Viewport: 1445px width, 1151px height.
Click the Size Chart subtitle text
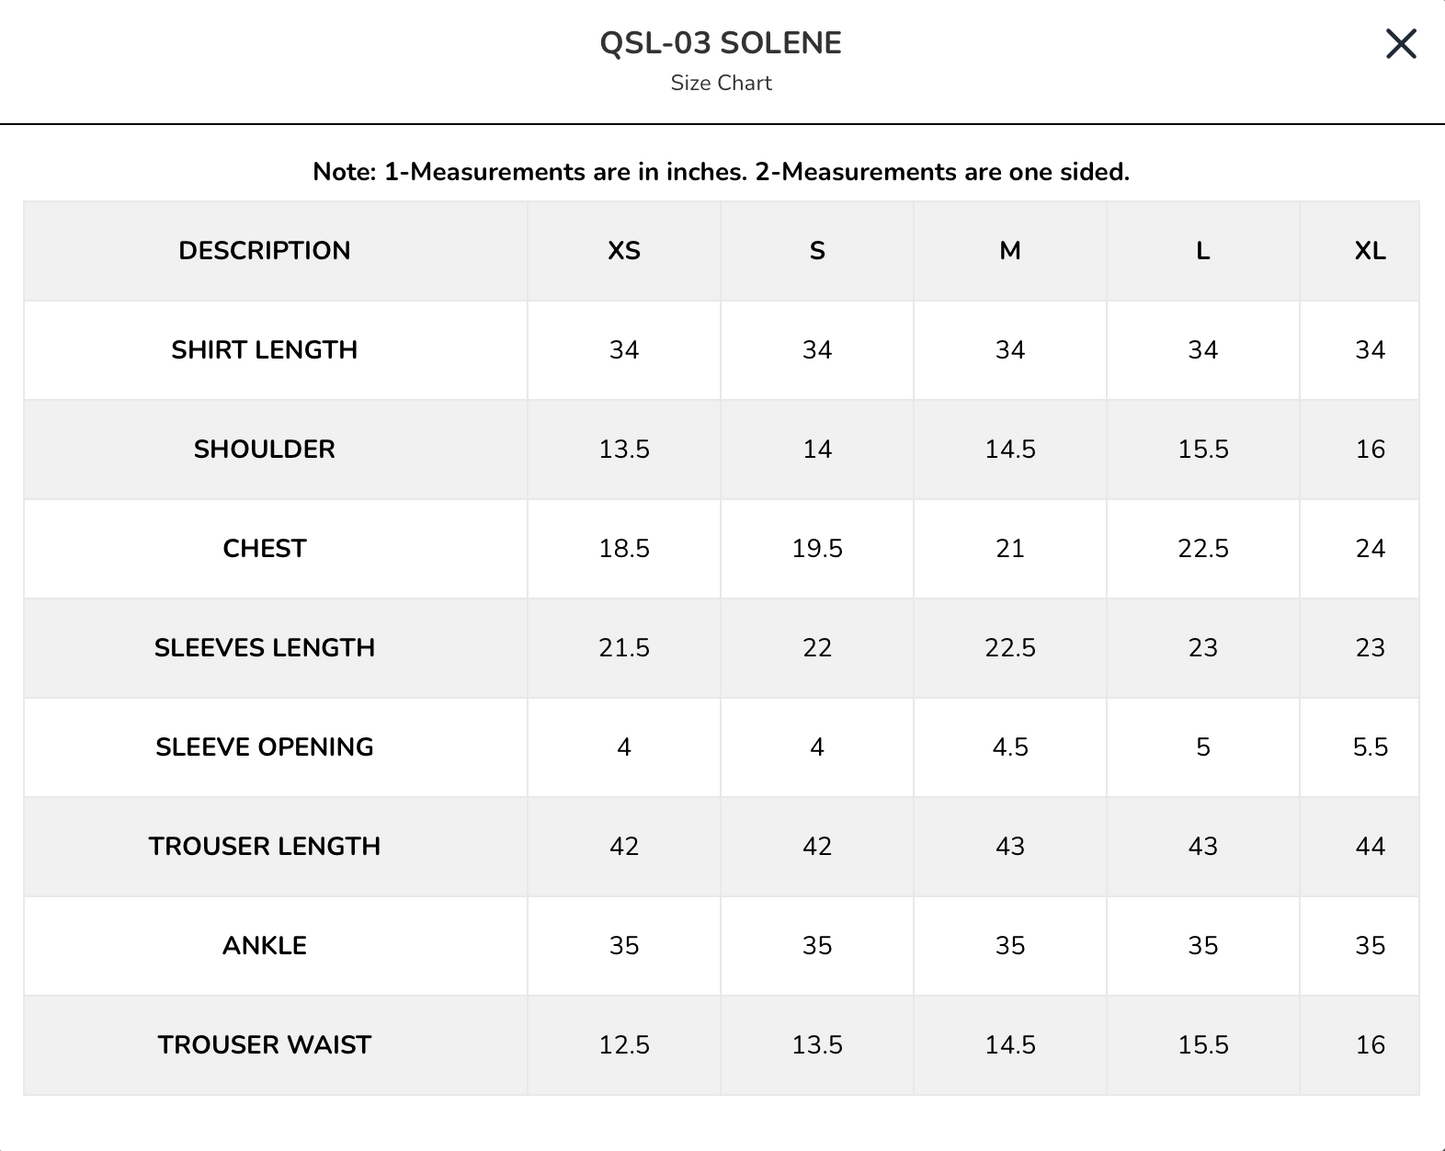click(x=721, y=83)
